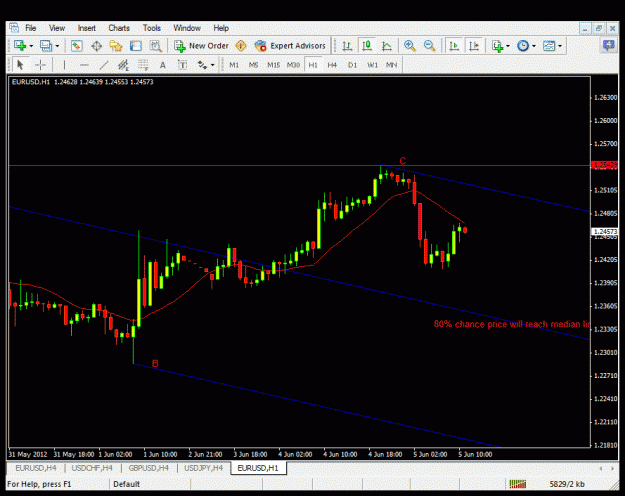Switch to Line Chart display
The width and height of the screenshot is (625, 496).
(387, 46)
